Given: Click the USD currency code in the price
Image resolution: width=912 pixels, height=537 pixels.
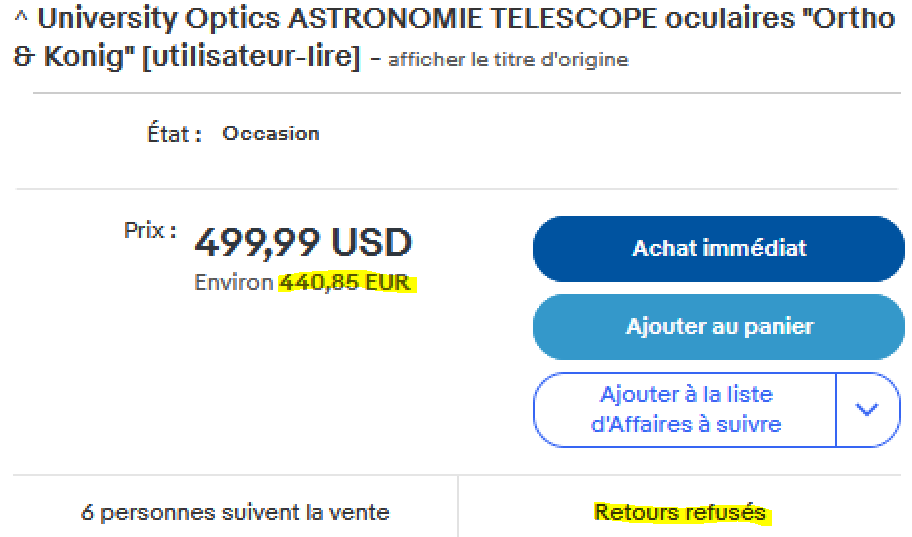Looking at the screenshot, I should click(x=371, y=243).
